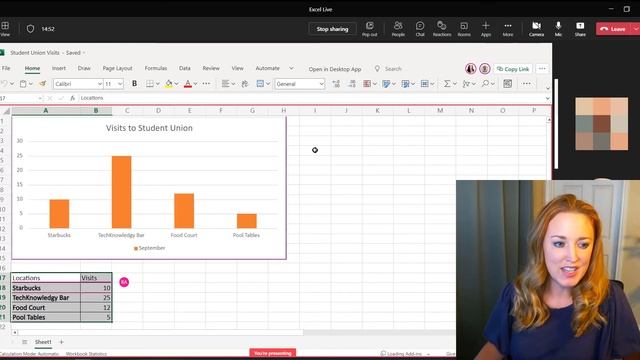Expand the Borders dropdown arrow
The image size is (640, 360).
tap(158, 84)
